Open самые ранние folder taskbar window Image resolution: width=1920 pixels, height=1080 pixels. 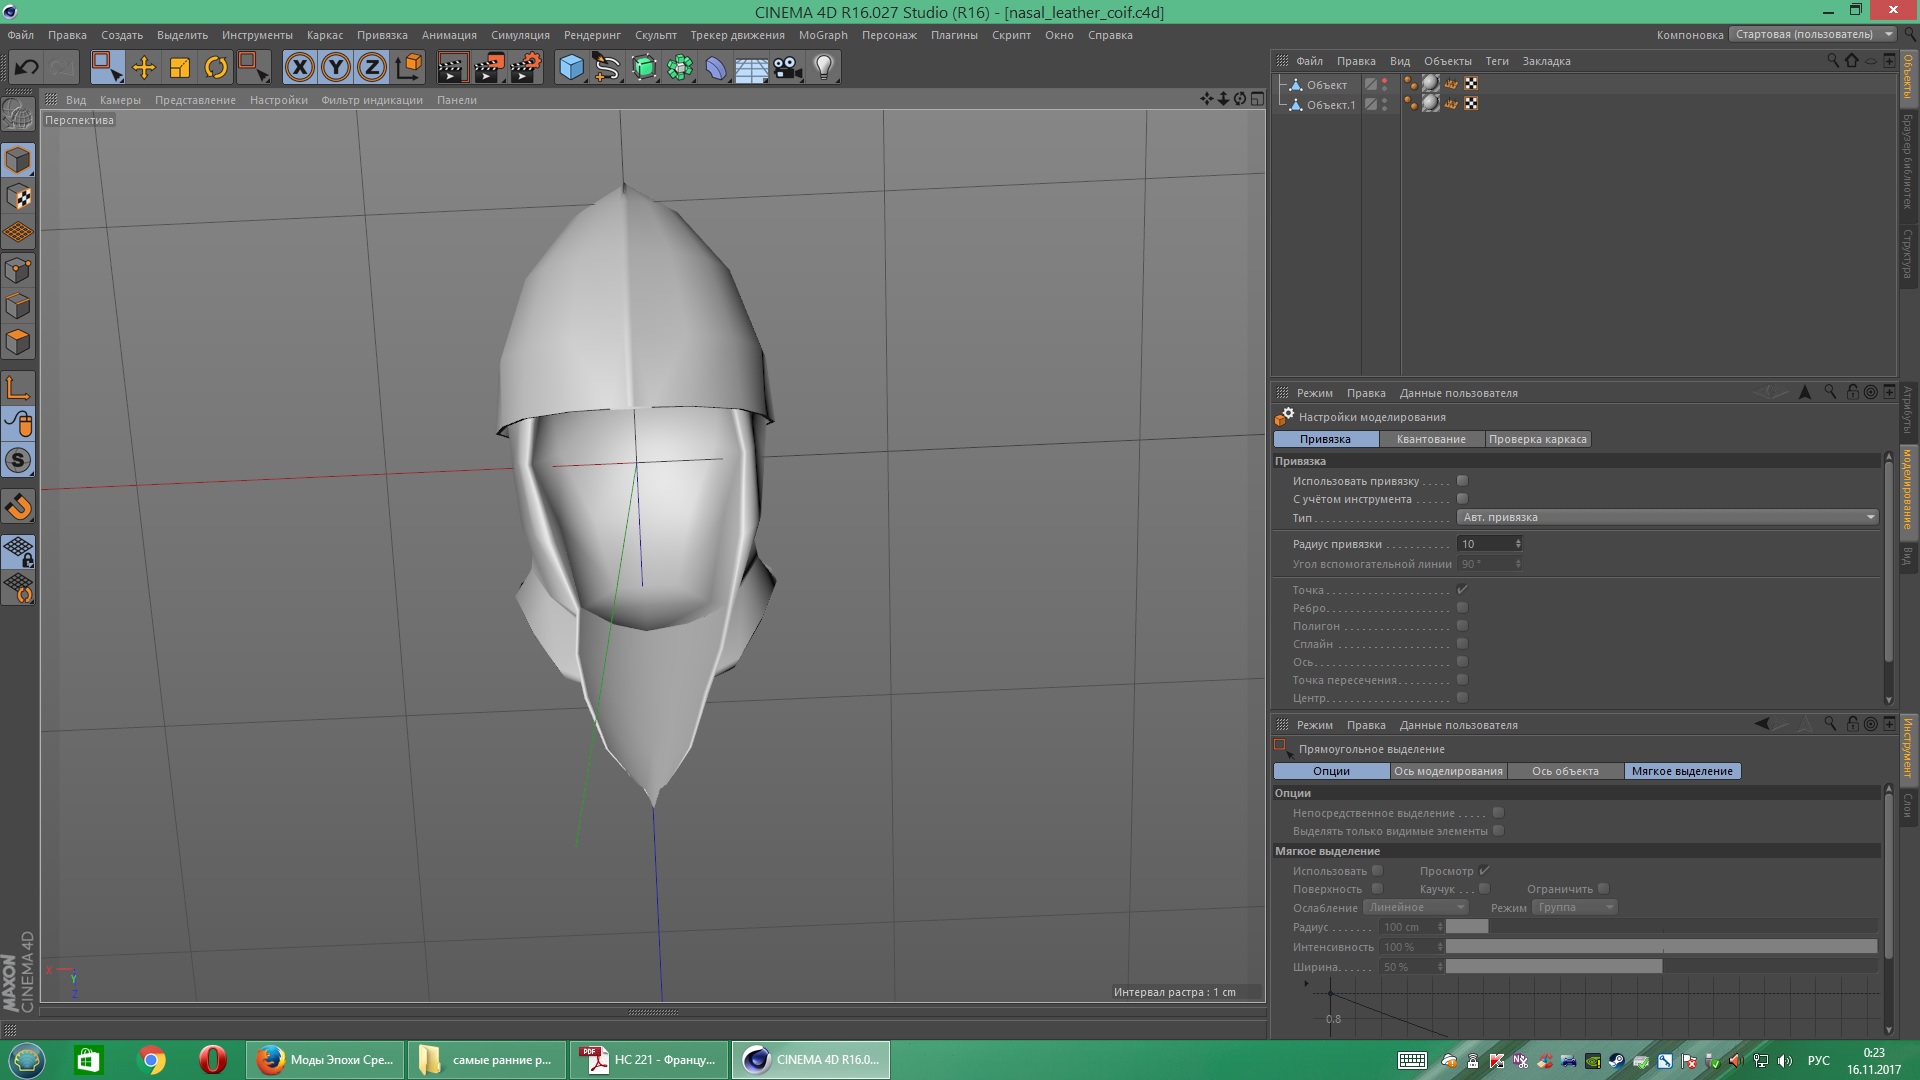pos(487,1060)
